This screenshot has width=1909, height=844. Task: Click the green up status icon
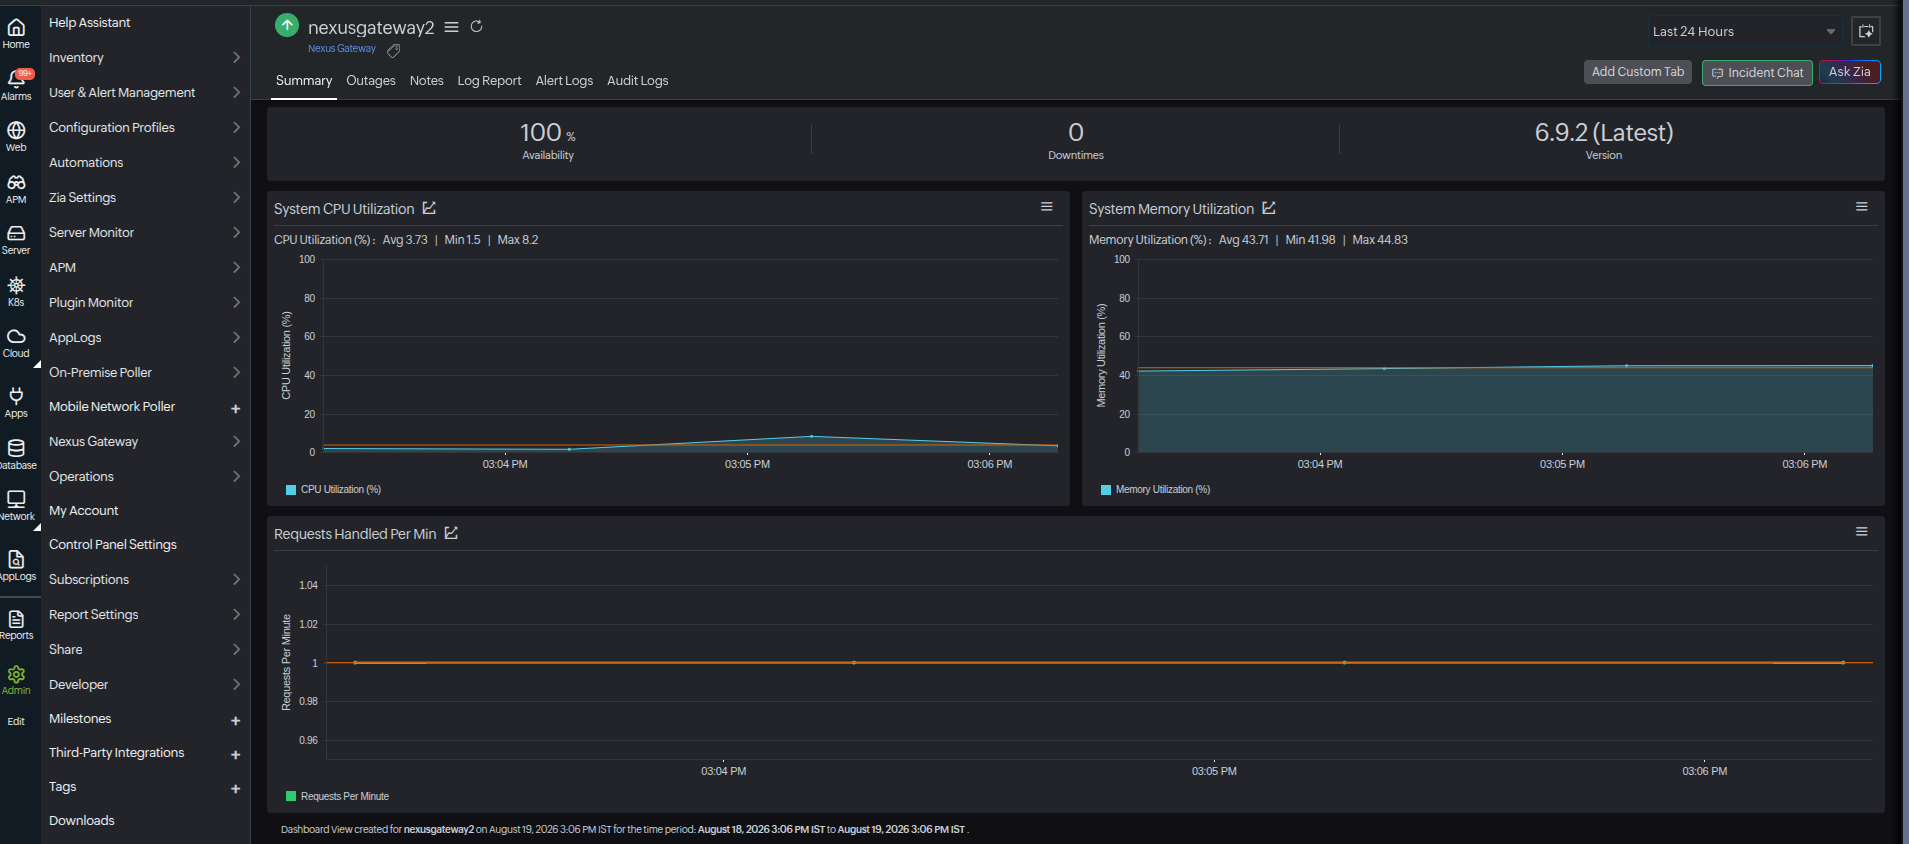tap(287, 25)
